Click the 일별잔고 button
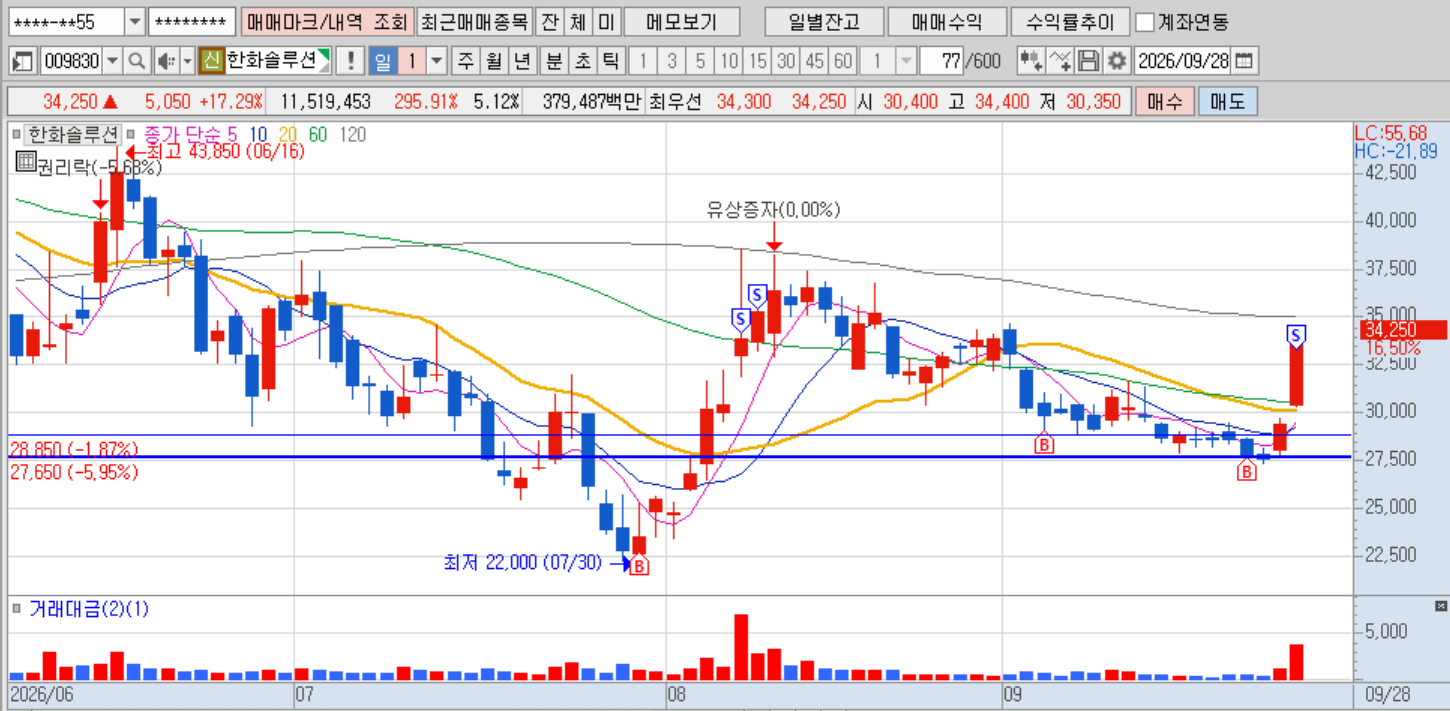The height and width of the screenshot is (711, 1450). (823, 22)
